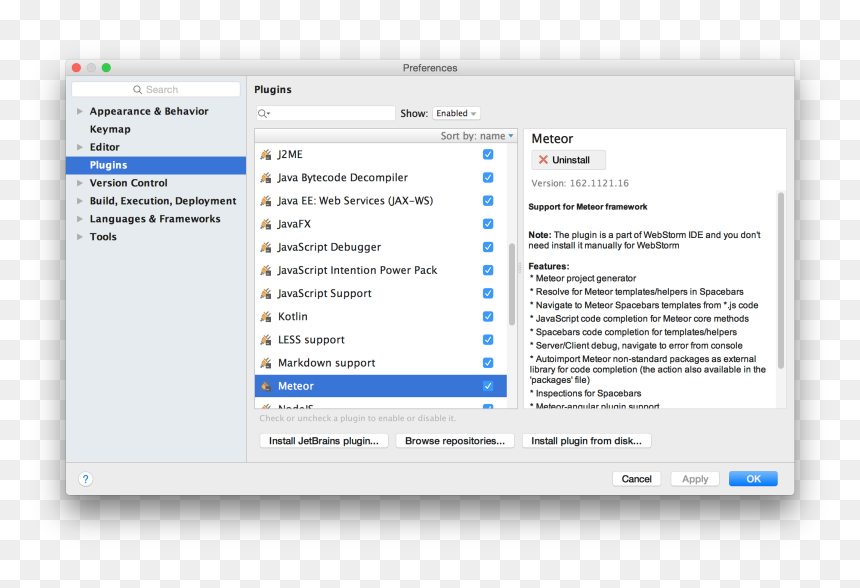This screenshot has height=588, width=860.
Task: Click the Java Bytecode Decompiler plugin icon
Action: click(266, 178)
